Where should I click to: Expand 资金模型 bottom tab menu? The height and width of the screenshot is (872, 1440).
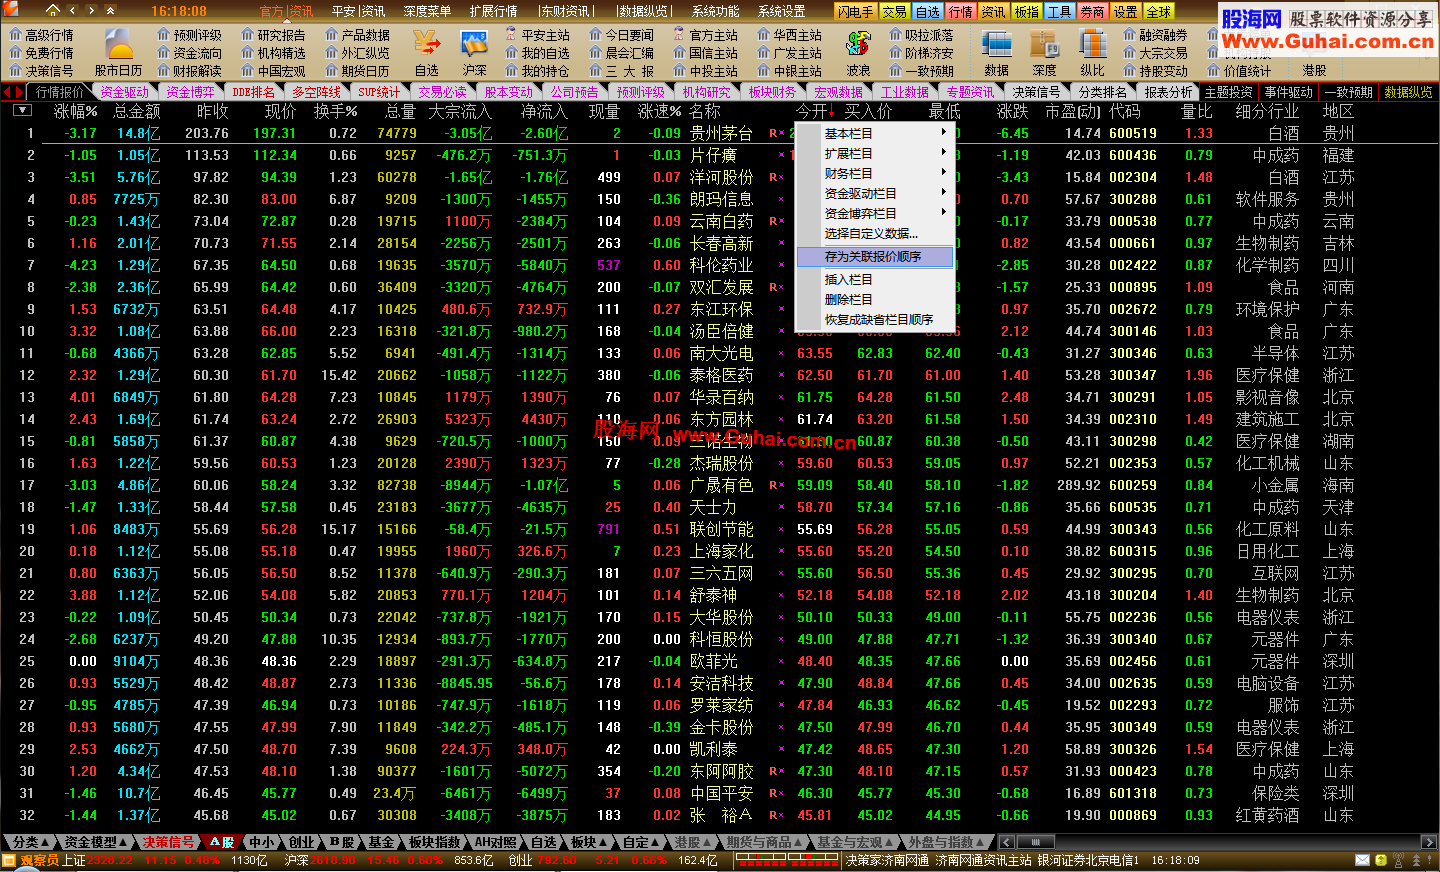coord(96,842)
